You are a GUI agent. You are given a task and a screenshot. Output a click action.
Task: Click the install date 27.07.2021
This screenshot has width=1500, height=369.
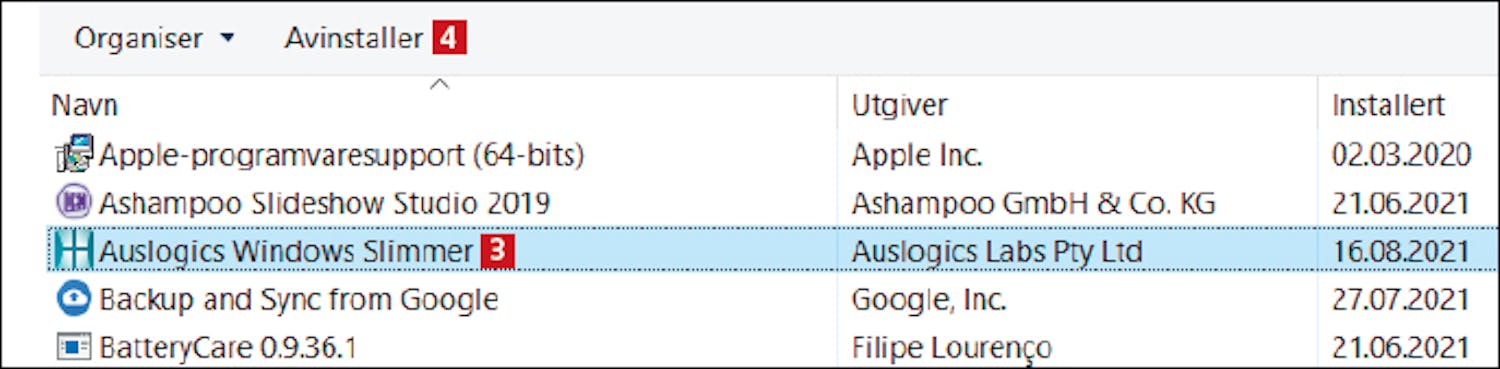[x=1400, y=299]
